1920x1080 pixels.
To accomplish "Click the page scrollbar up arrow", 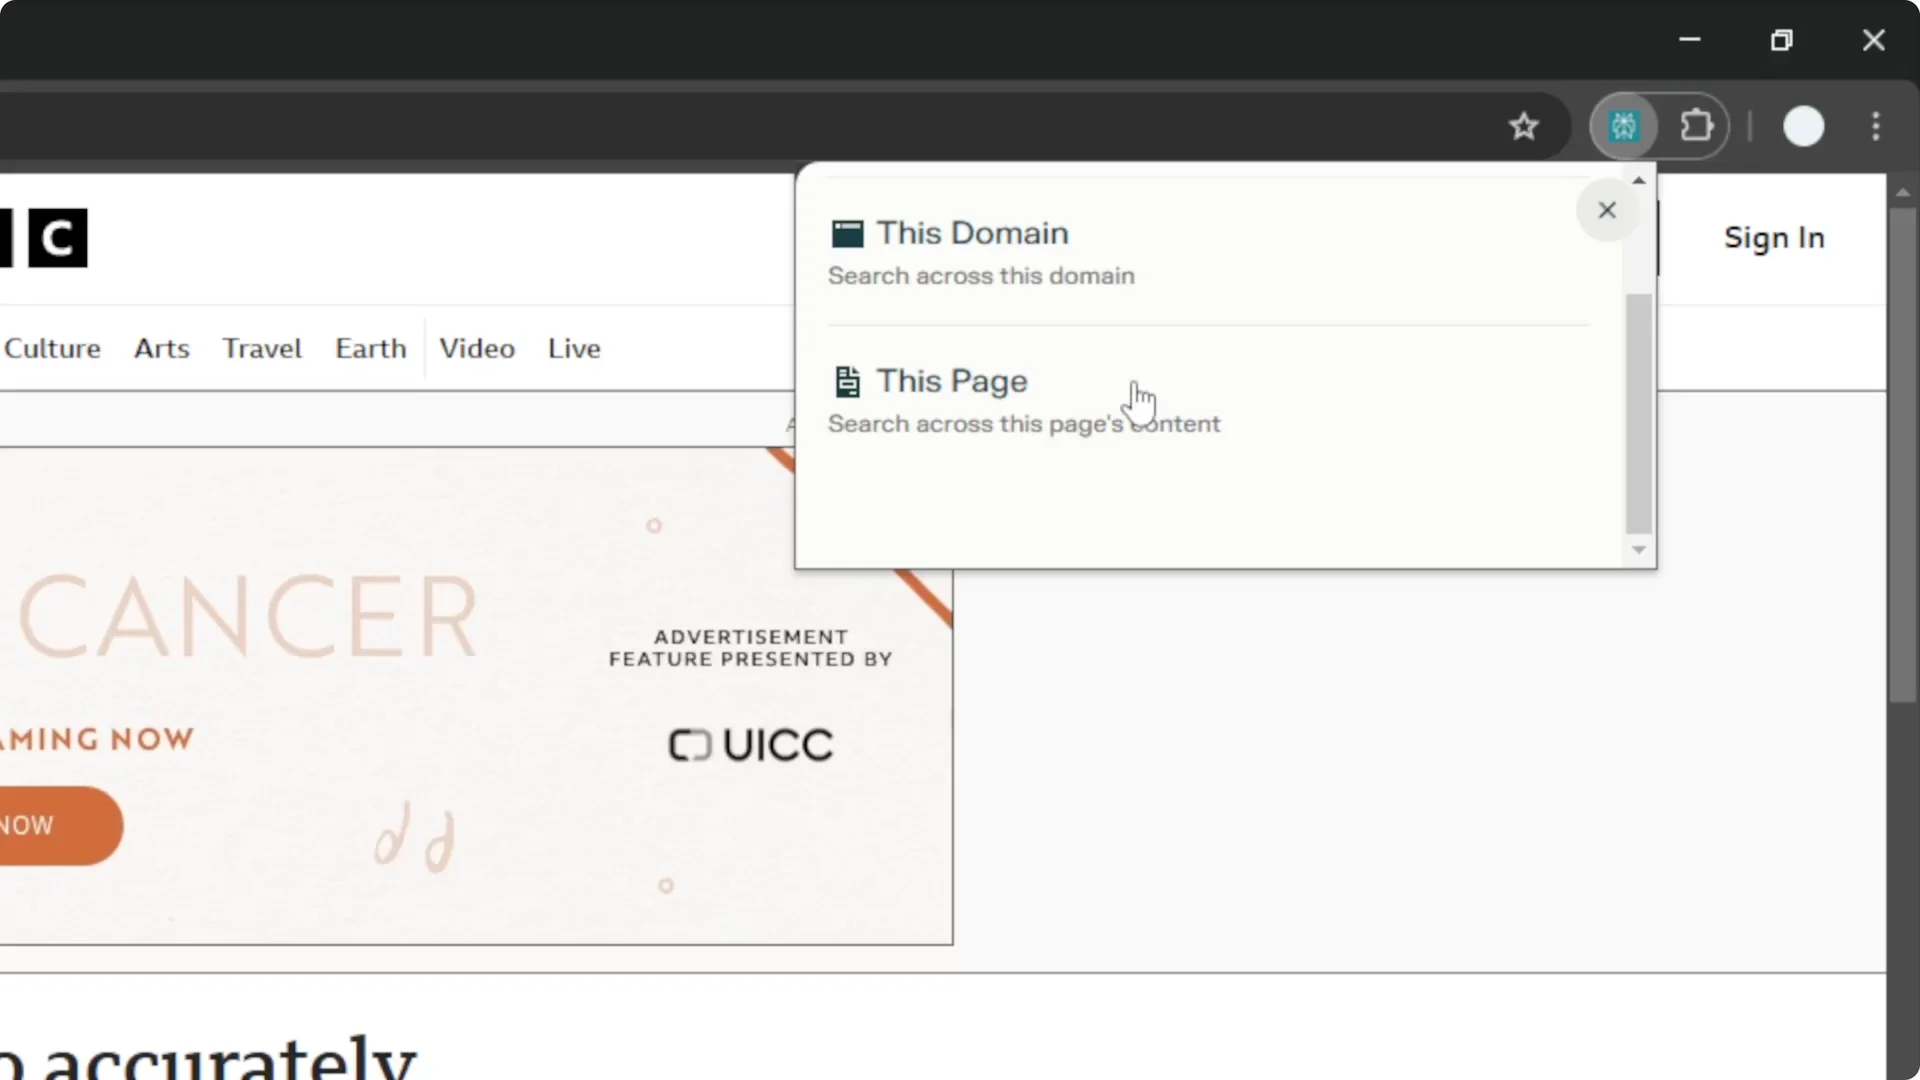I will [1904, 192].
